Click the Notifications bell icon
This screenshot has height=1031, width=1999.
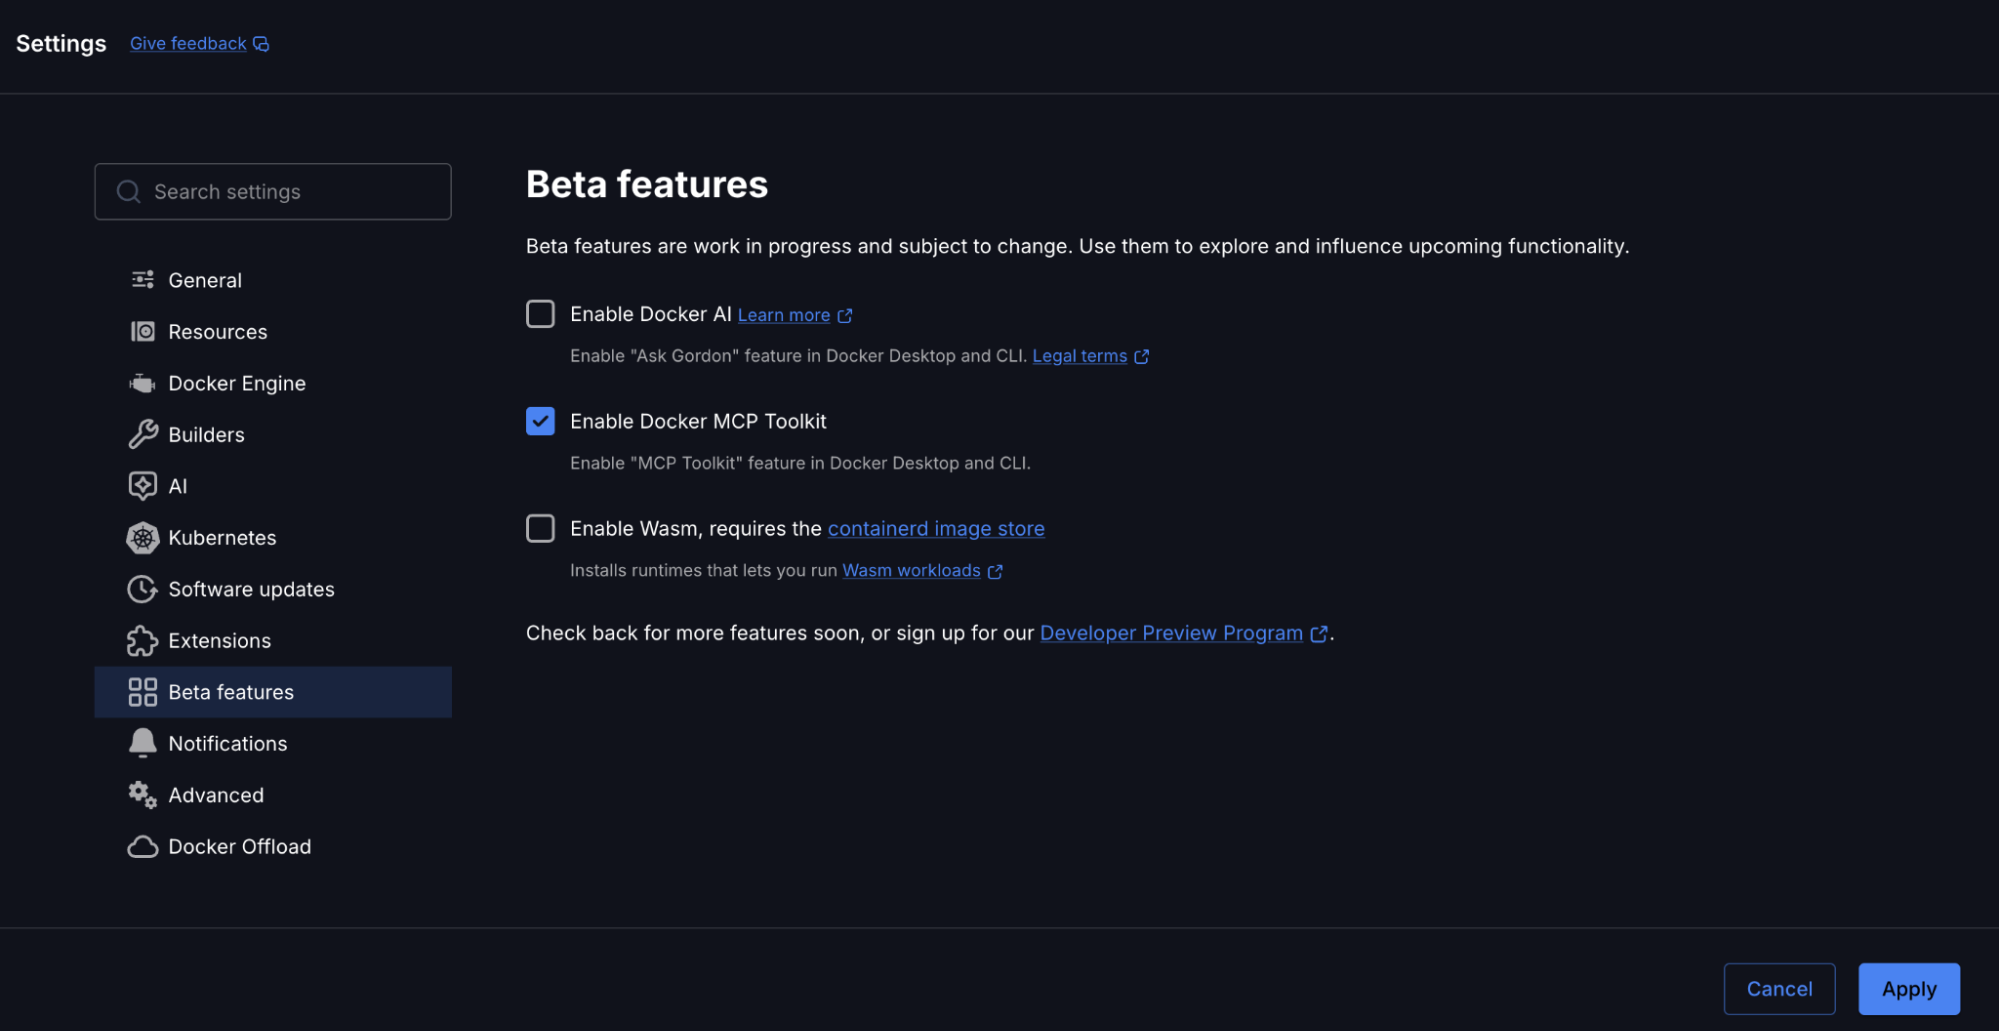click(143, 743)
